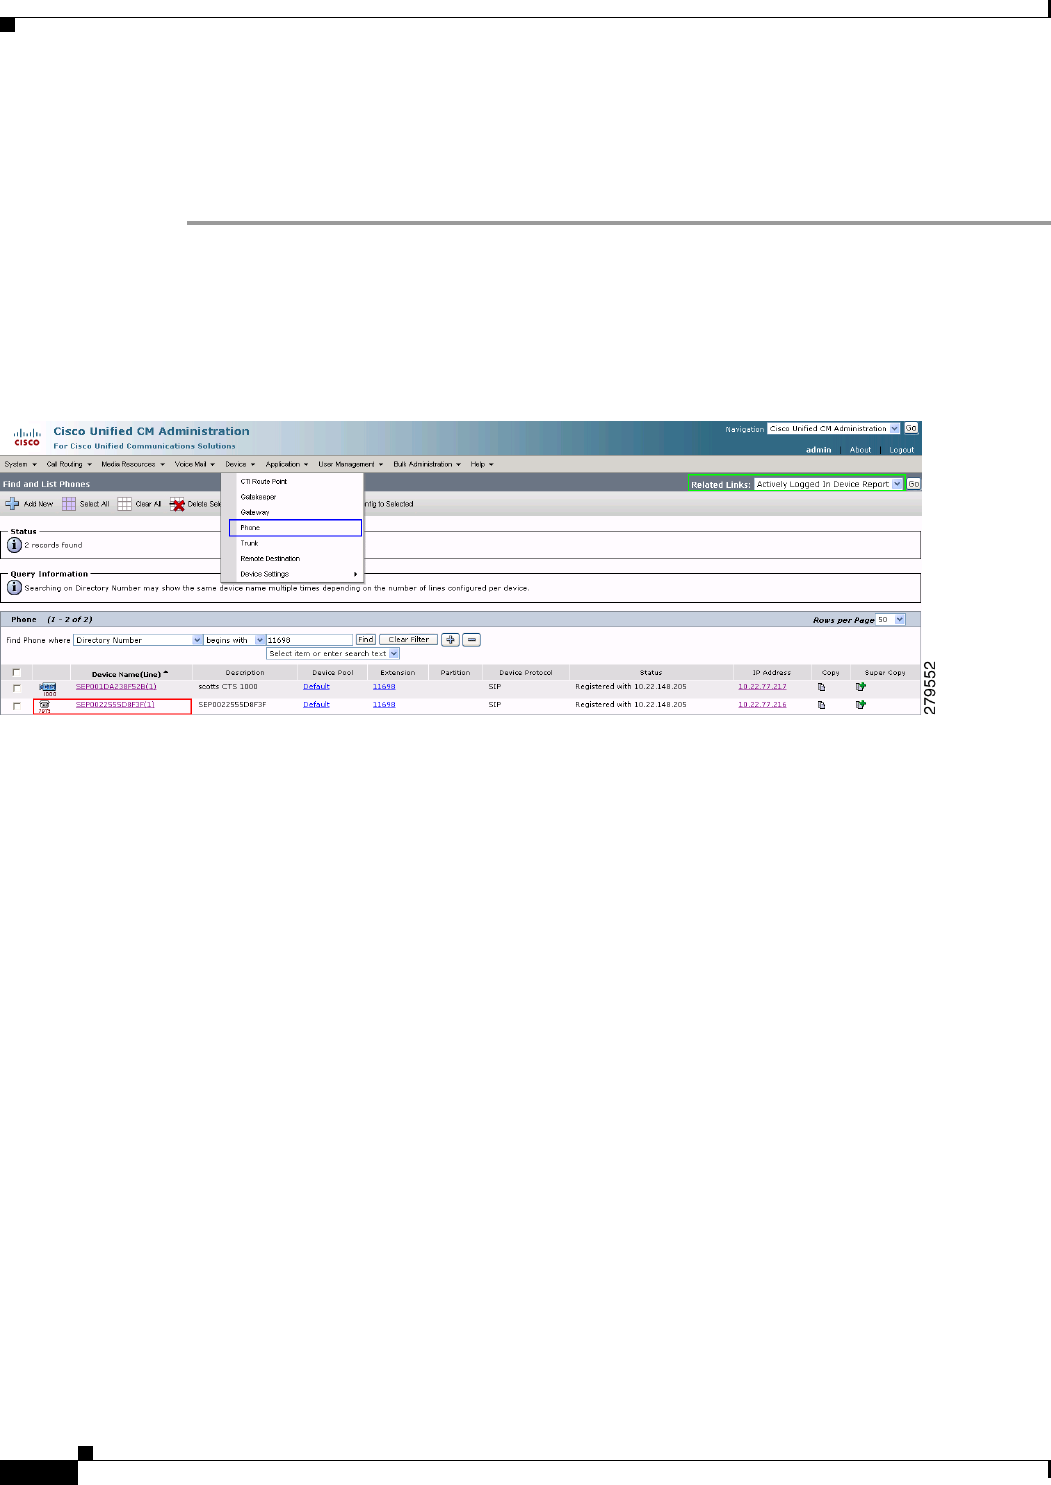This screenshot has width=1051, height=1485.
Task: Open the Directory Number search field dropdown
Action: point(138,640)
